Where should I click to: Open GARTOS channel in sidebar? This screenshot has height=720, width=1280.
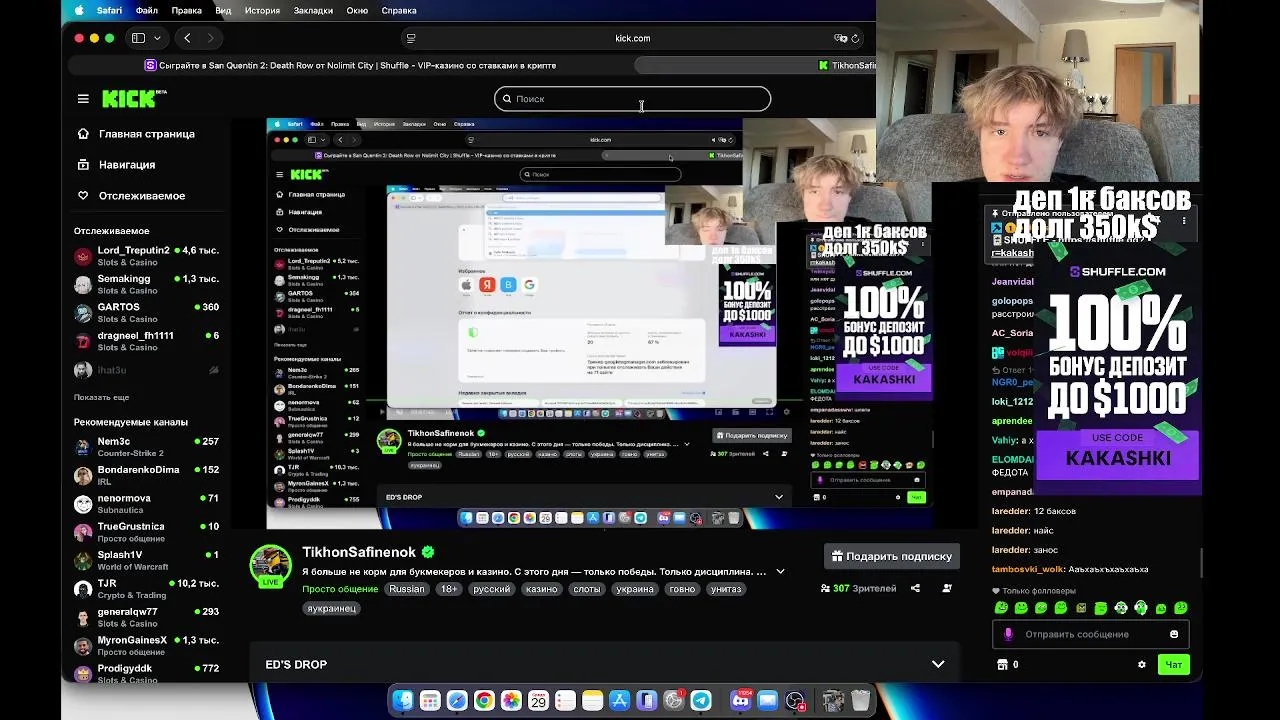coord(146,313)
